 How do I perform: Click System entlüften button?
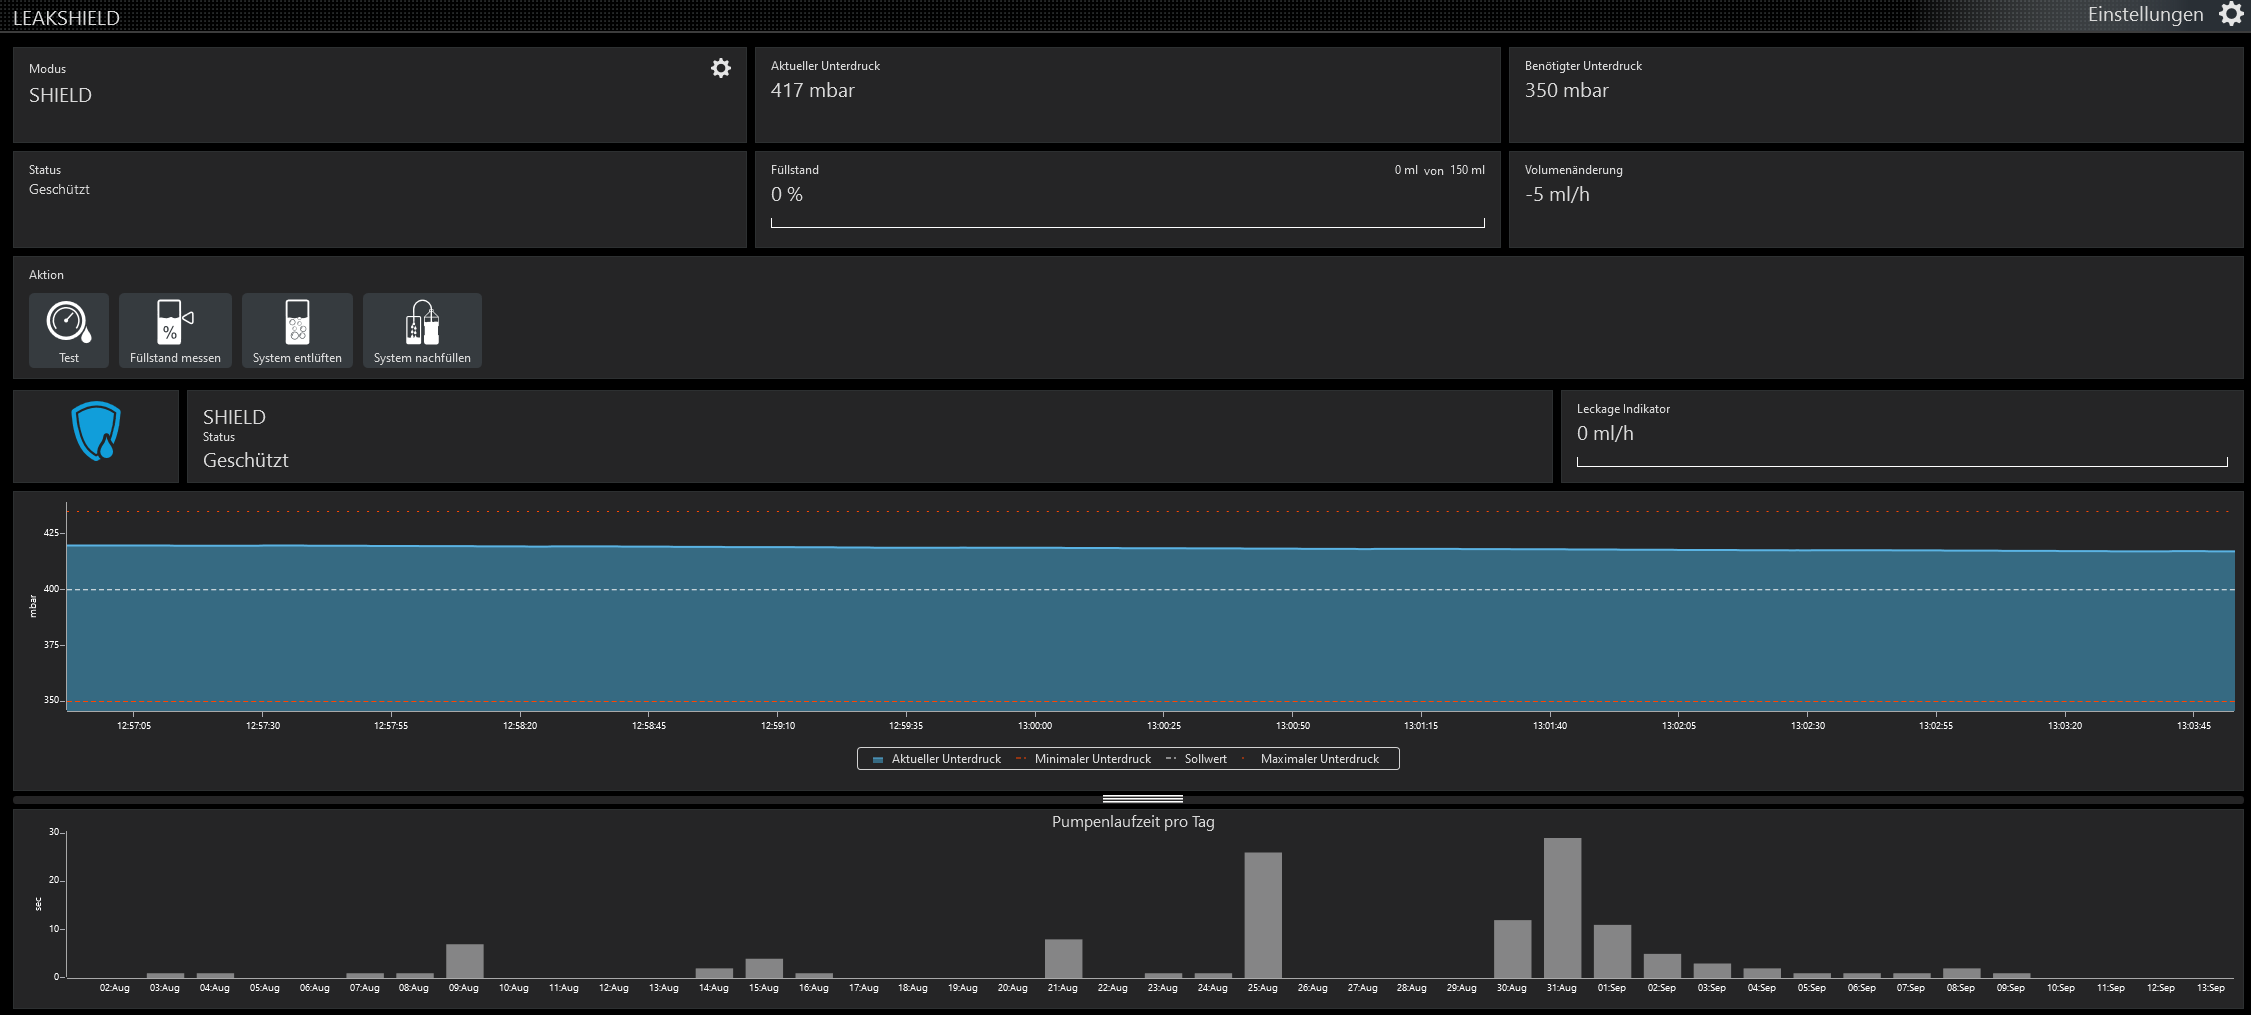click(297, 330)
